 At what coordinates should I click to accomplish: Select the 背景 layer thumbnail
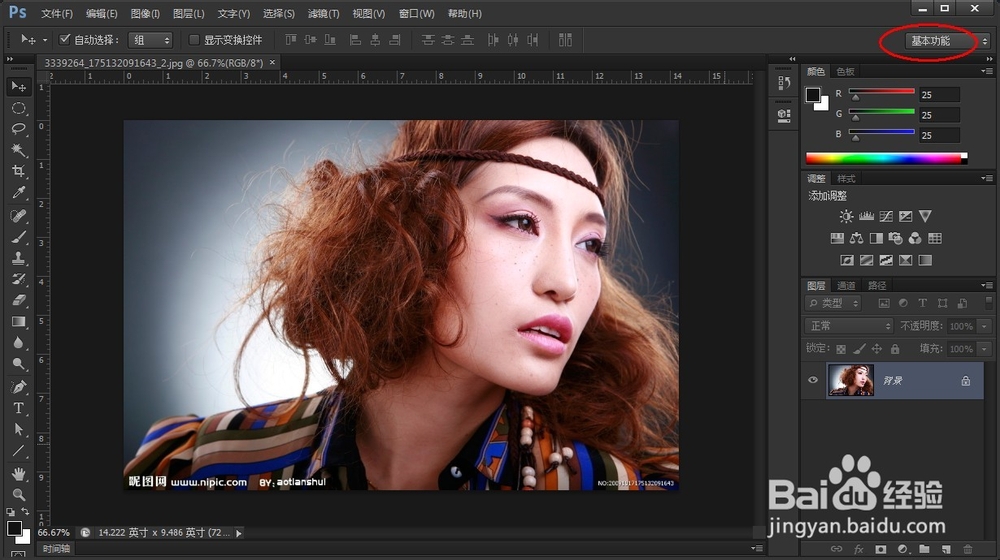(x=850, y=380)
